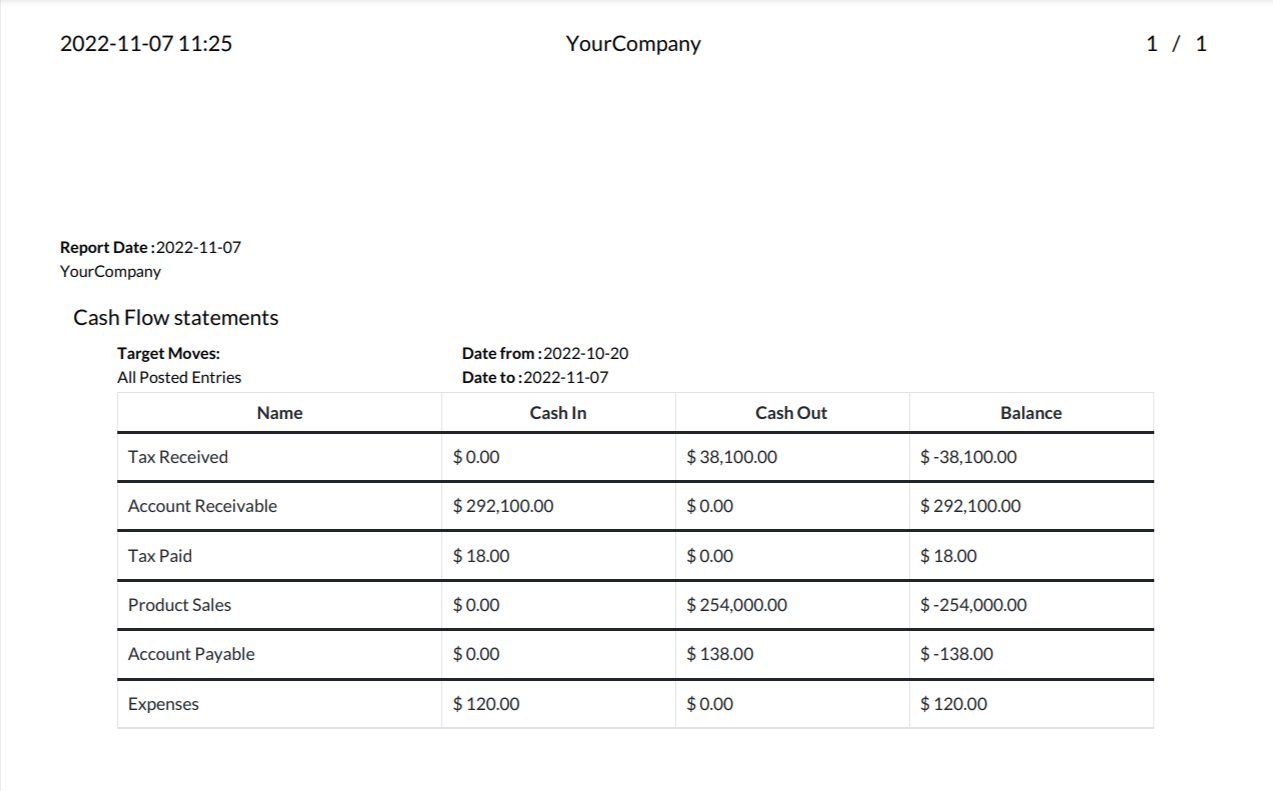Click the Name column header
This screenshot has height=791, width=1273.
pos(280,413)
